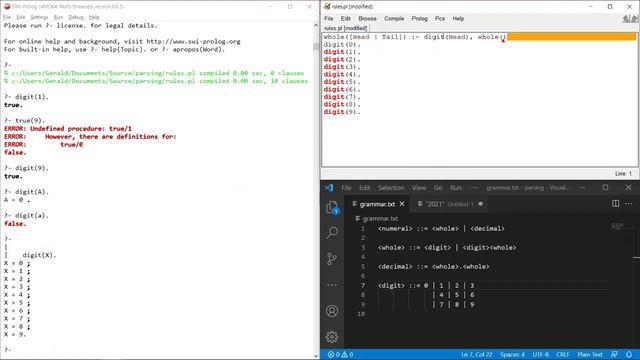Click the feedback icon in status bar
Viewport: 640px width, 360px height.
click(x=614, y=355)
